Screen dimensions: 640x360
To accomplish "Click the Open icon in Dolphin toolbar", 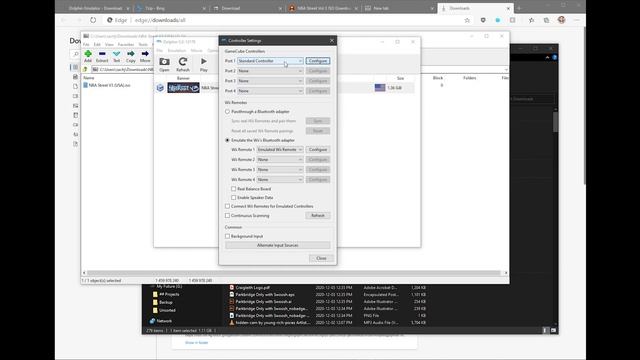I will [x=164, y=62].
